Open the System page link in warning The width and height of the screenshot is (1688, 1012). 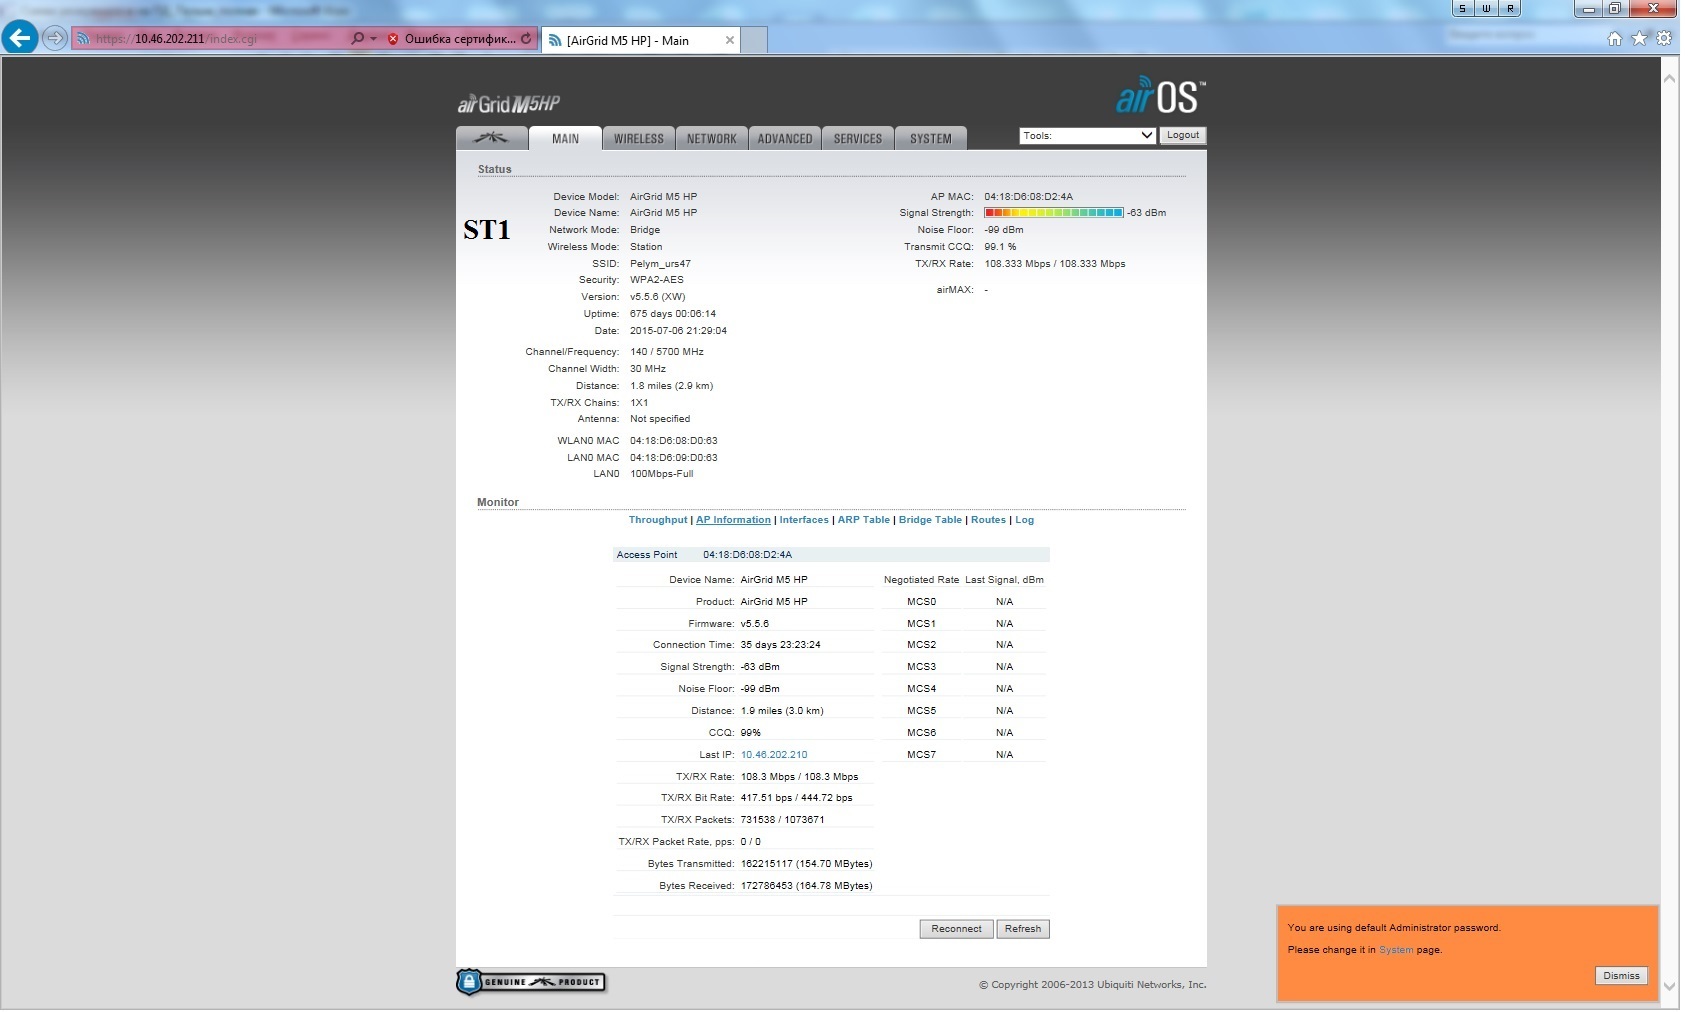1396,950
